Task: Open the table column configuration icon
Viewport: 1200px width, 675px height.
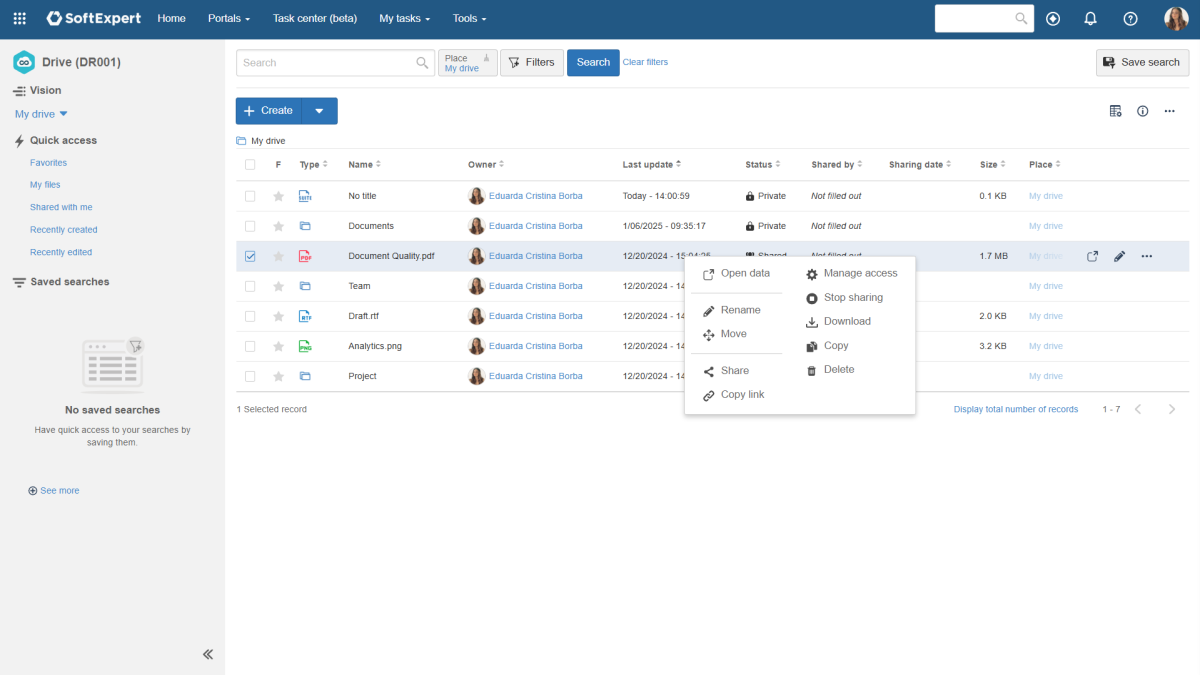Action: pos(1115,111)
